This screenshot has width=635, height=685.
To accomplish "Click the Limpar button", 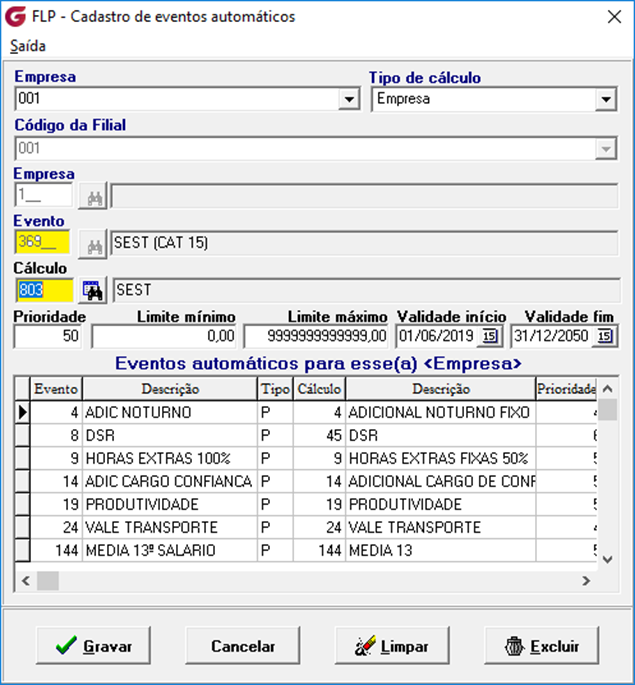I will pyautogui.click(x=392, y=646).
